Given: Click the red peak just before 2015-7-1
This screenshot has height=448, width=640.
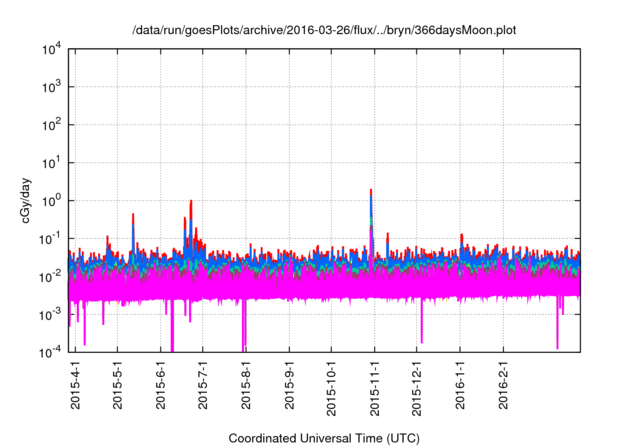Looking at the screenshot, I should (x=191, y=203).
